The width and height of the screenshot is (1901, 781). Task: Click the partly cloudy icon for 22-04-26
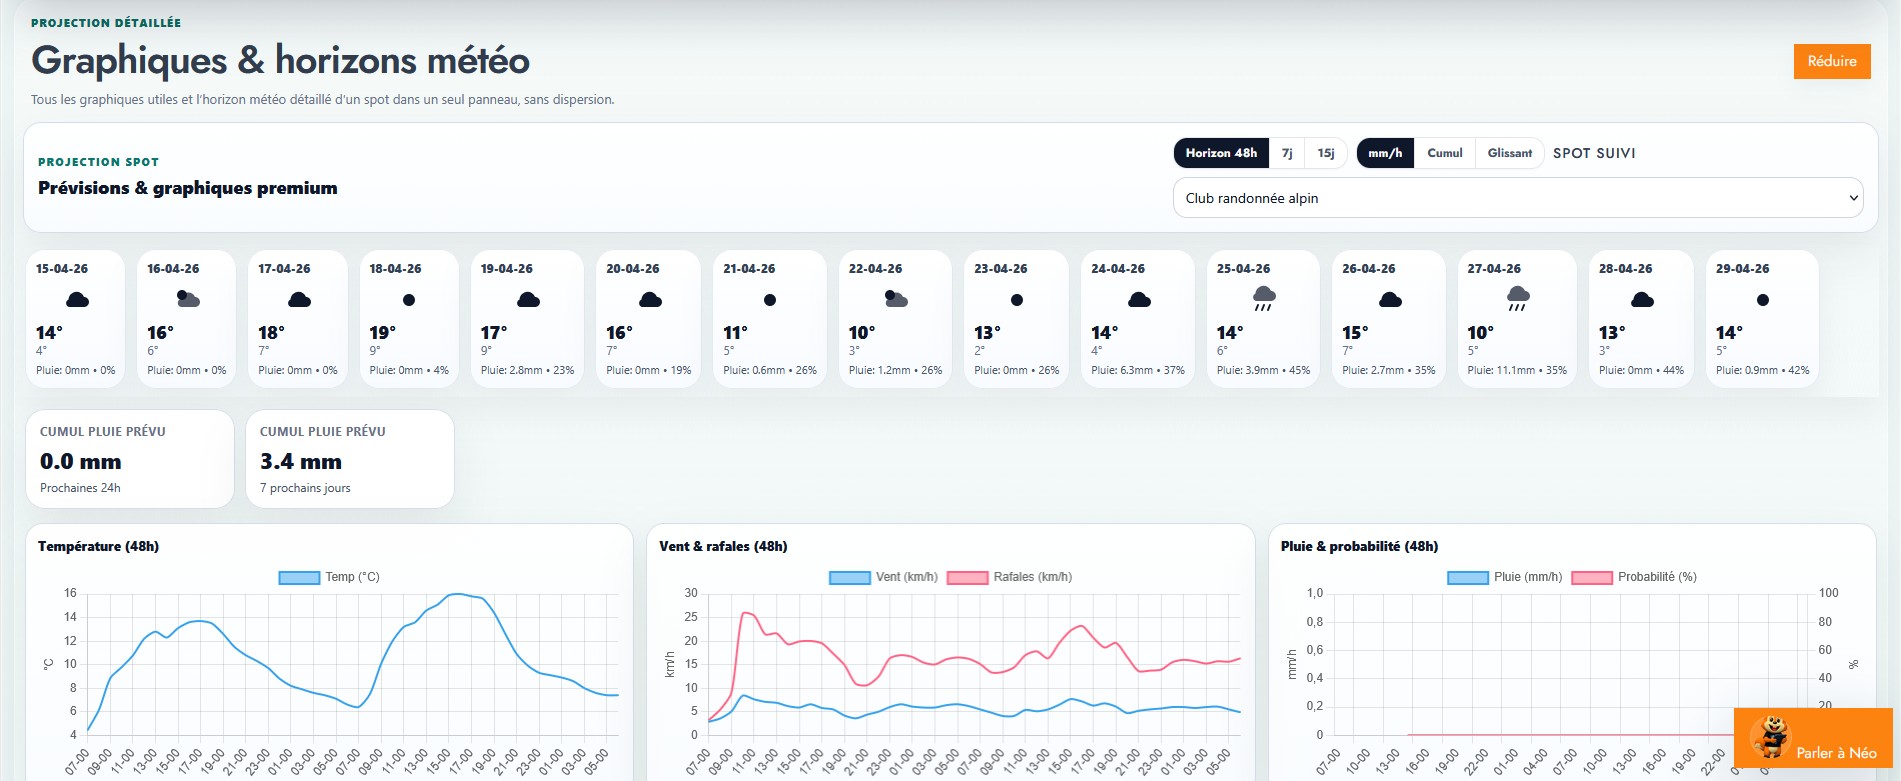pyautogui.click(x=896, y=299)
